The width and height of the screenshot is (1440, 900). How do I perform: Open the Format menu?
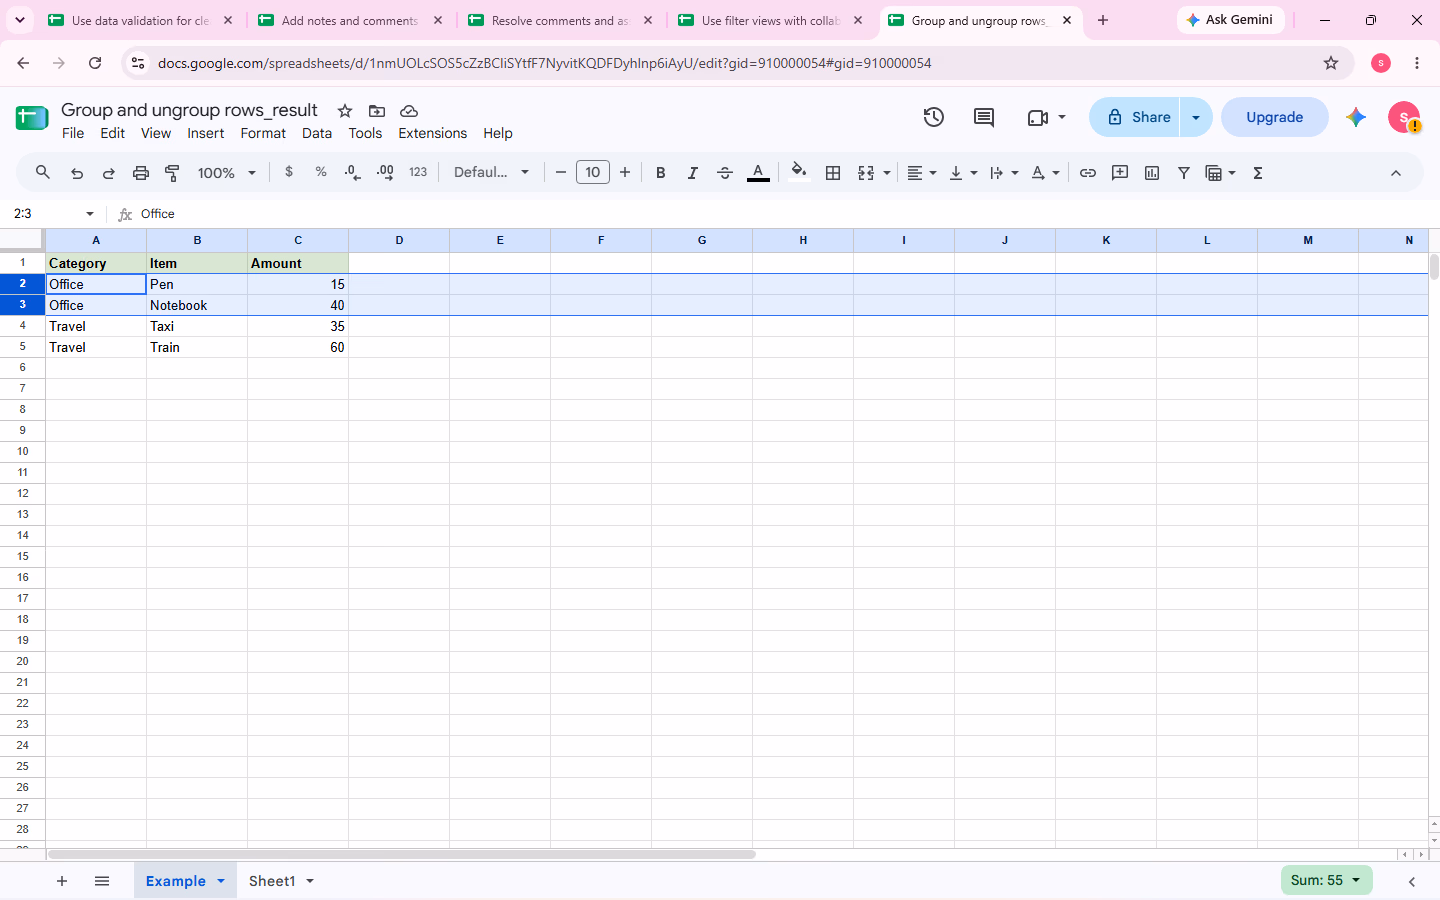(263, 133)
